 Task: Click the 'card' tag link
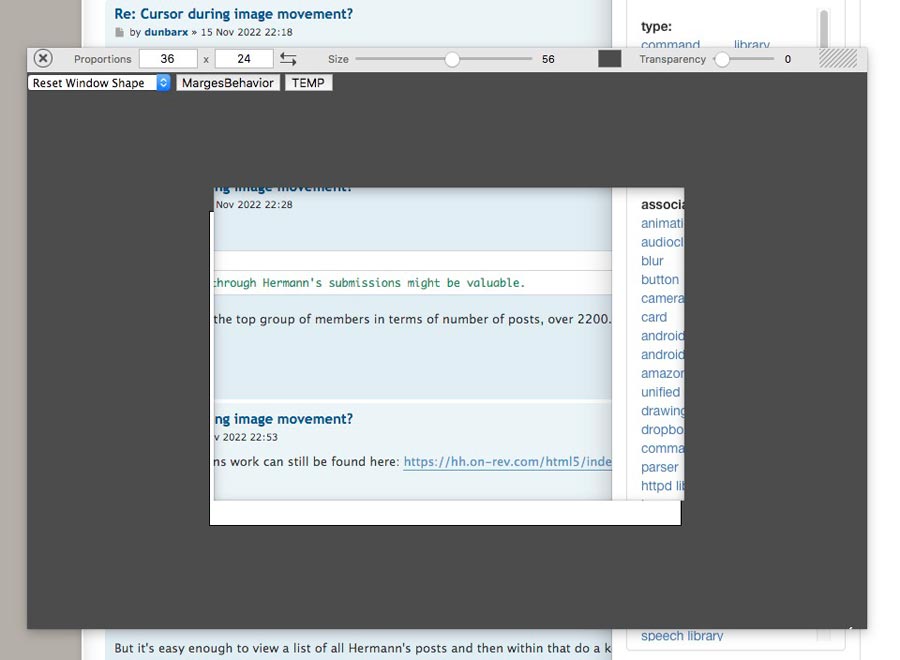(654, 317)
